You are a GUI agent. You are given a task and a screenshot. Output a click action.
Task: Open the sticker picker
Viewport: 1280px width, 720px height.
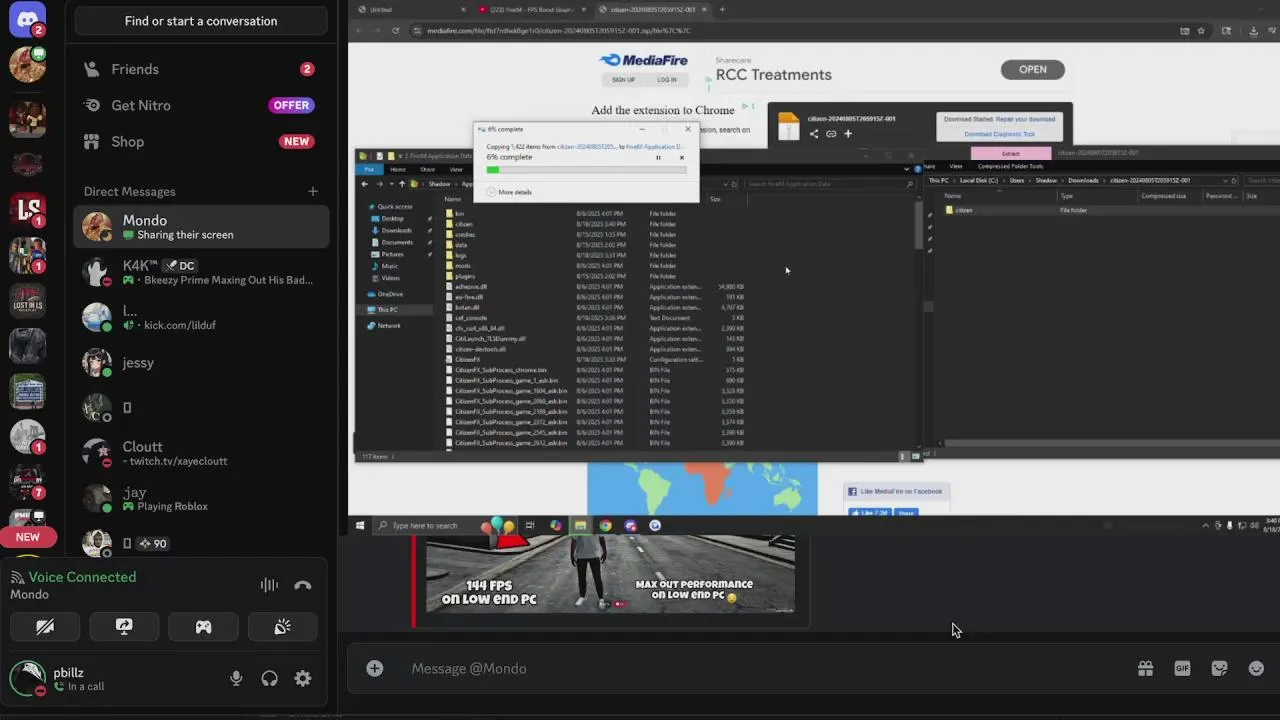tap(1219, 668)
